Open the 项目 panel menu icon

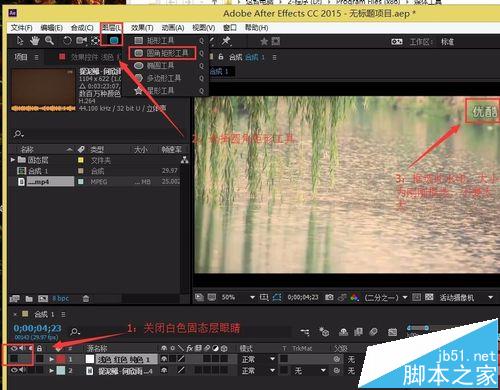(x=36, y=57)
